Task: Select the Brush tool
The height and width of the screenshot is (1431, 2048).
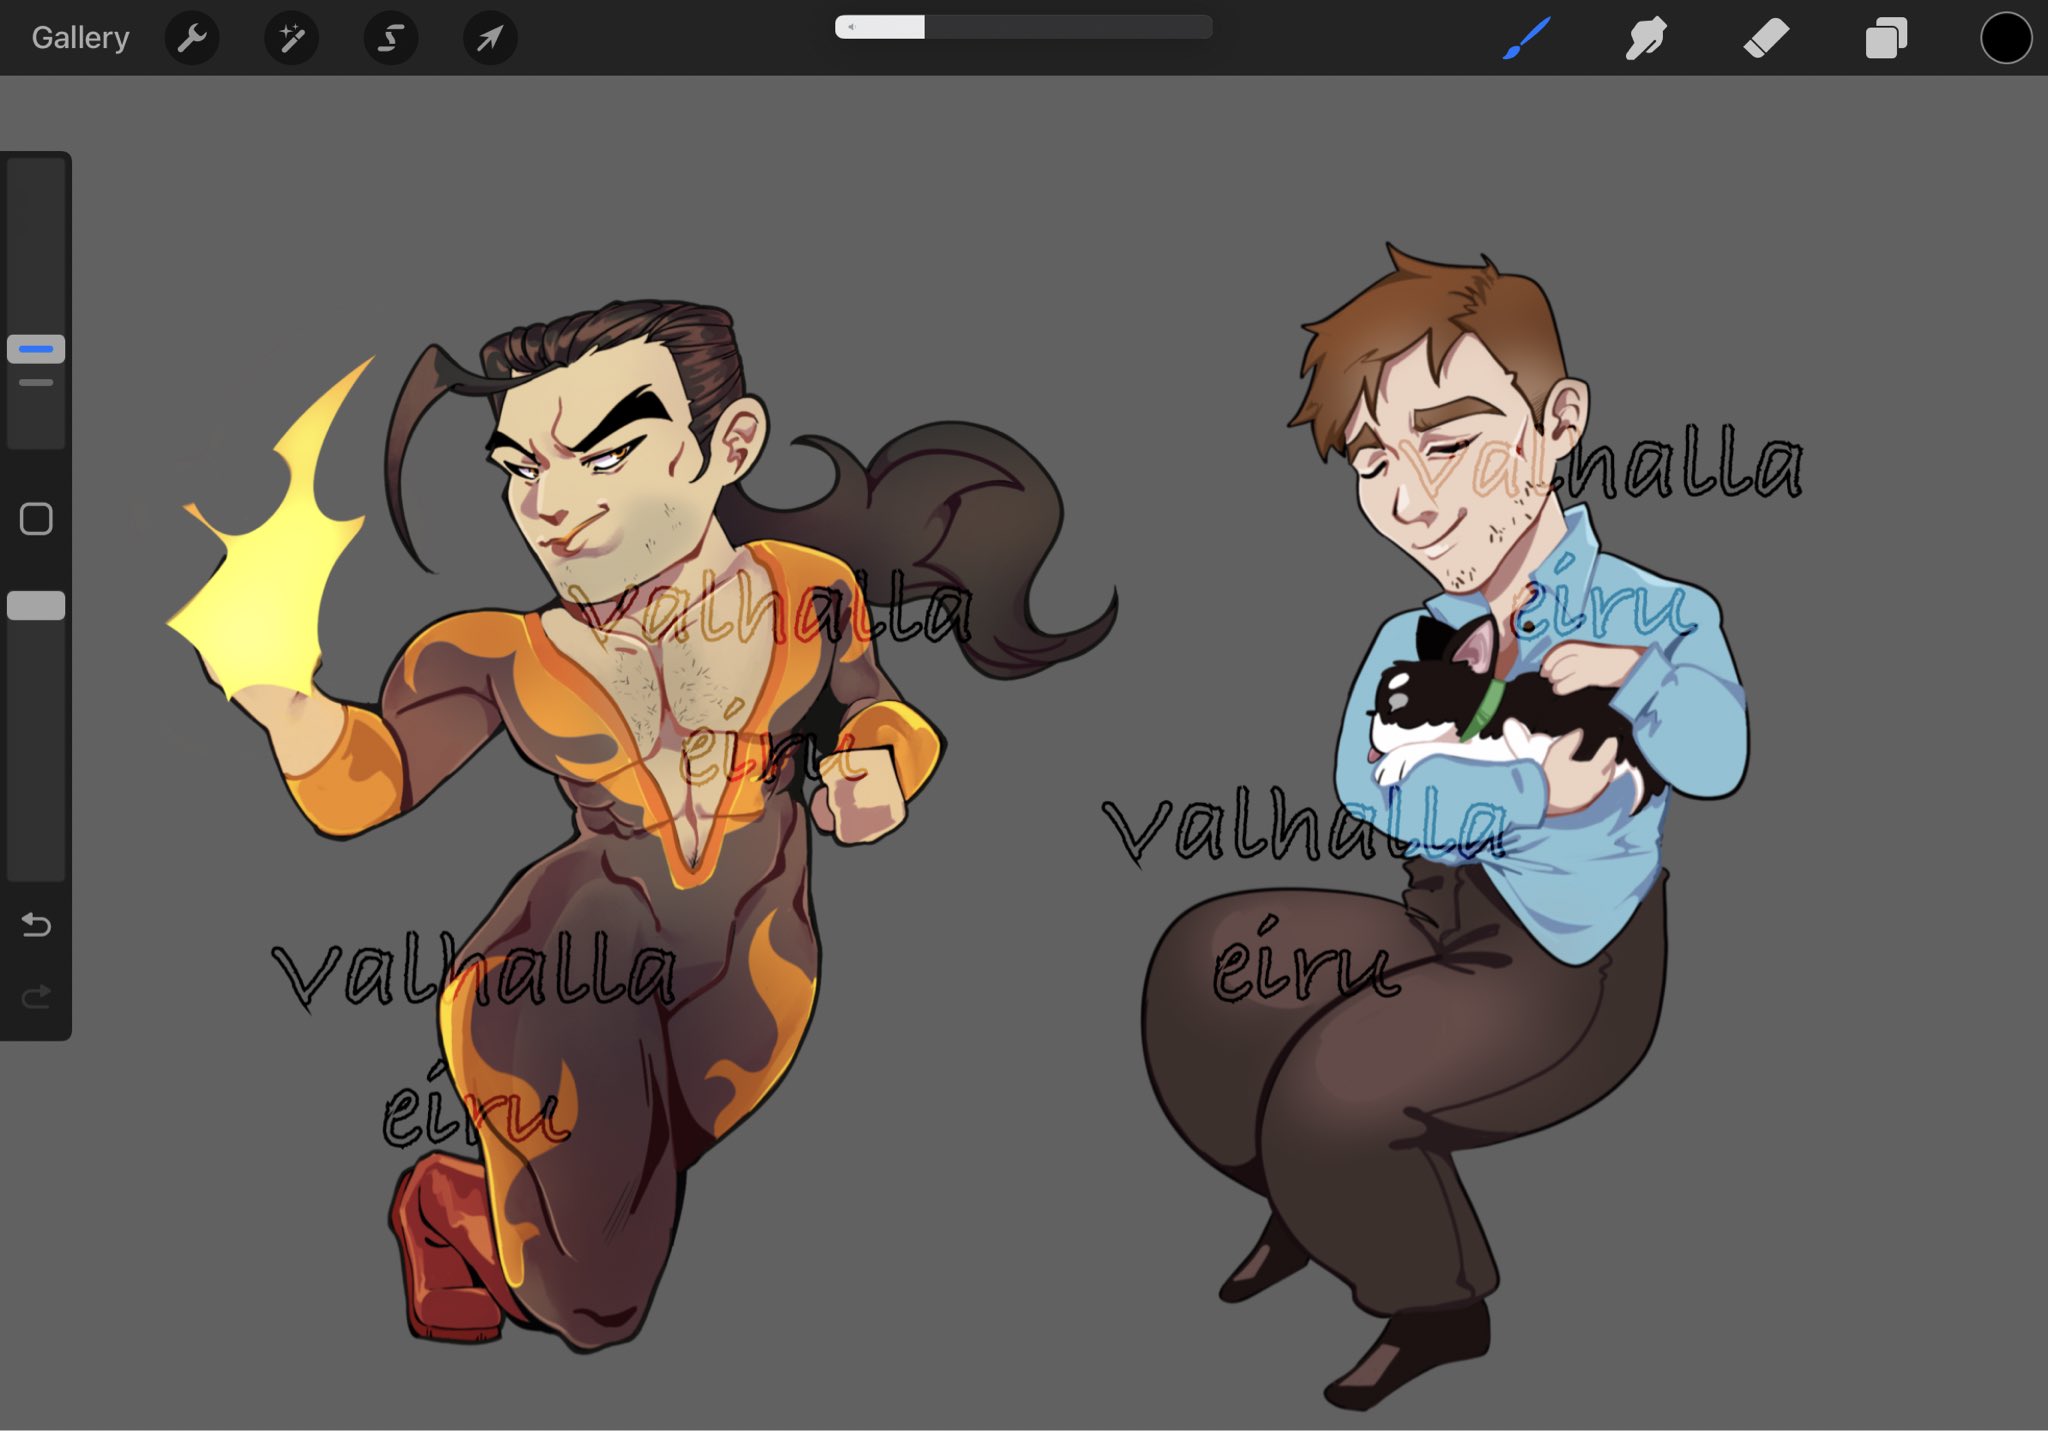Action: point(1526,38)
